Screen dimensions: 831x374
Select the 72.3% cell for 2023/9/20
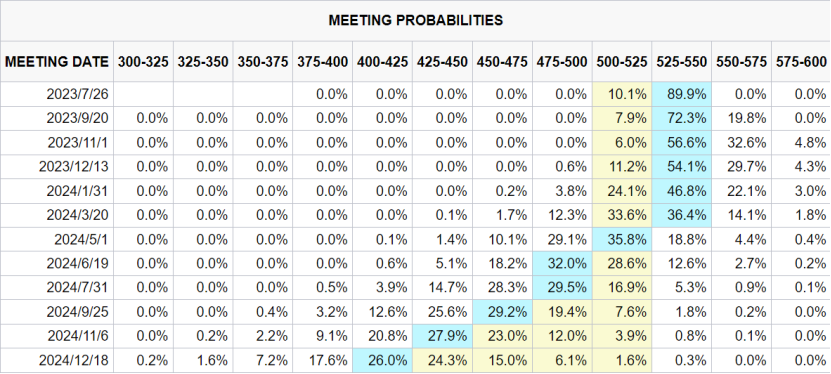(x=682, y=118)
